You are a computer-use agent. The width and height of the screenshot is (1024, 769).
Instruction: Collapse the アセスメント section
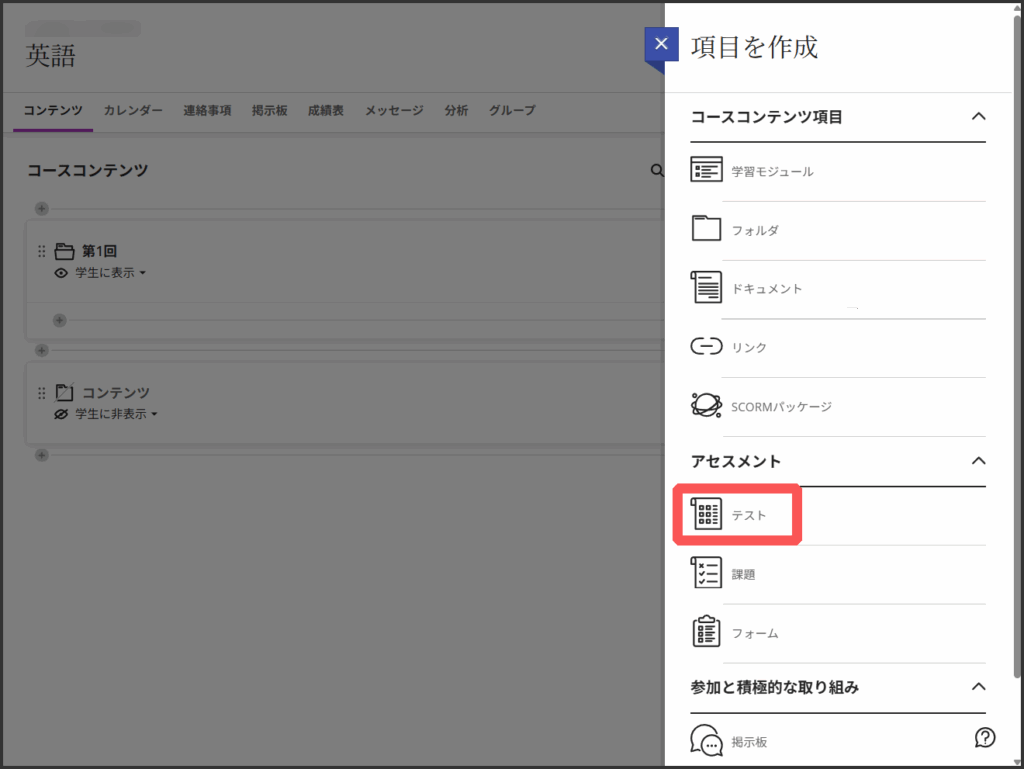pos(979,461)
